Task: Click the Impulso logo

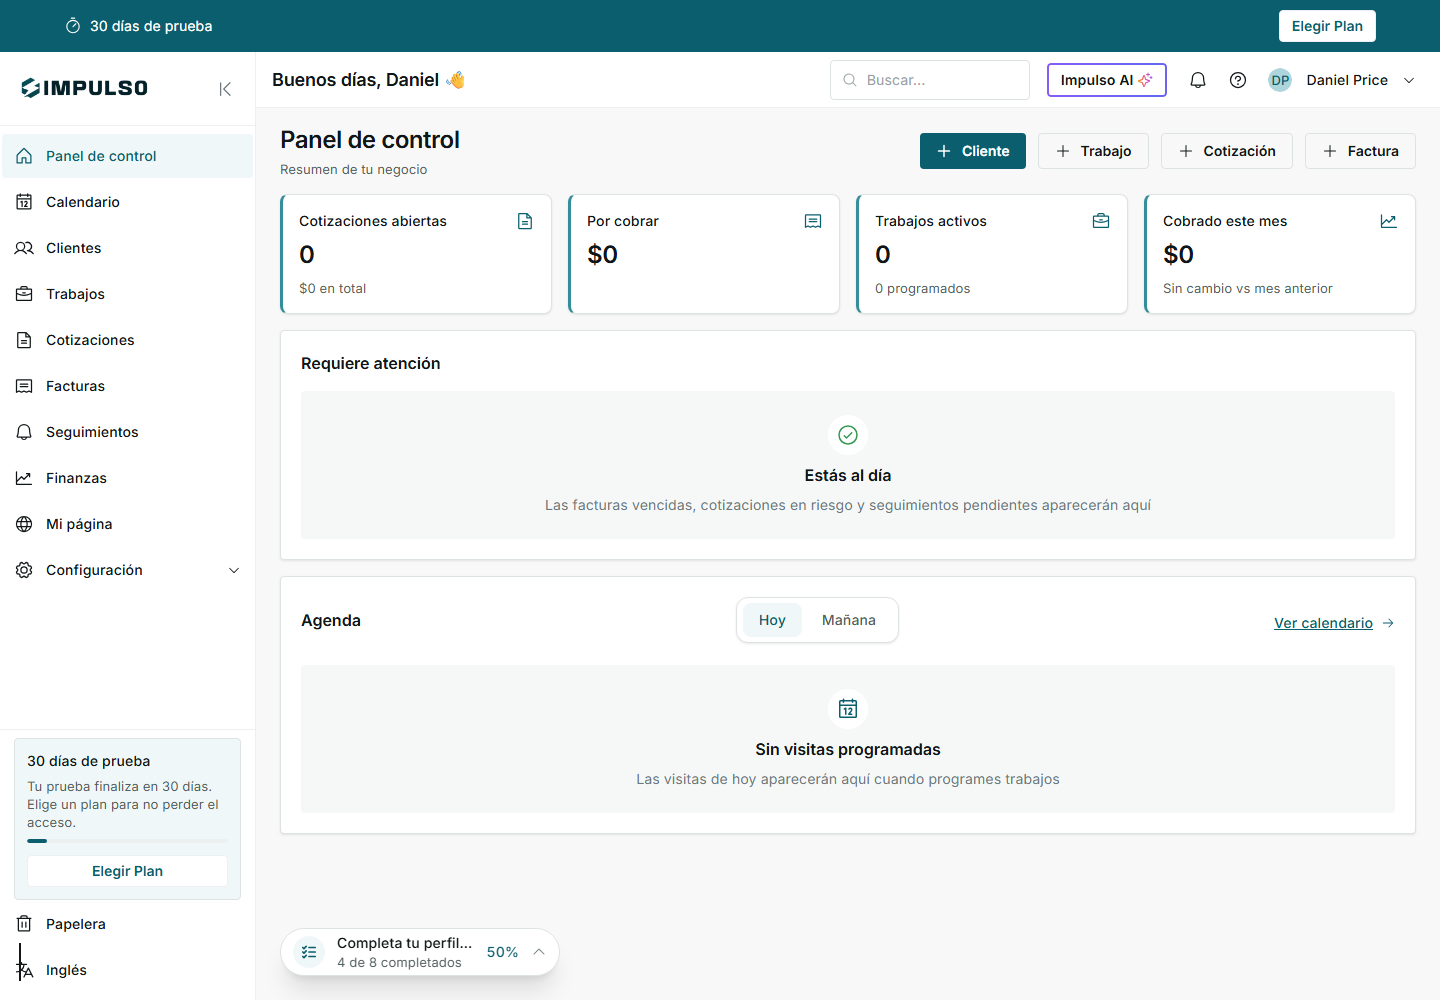Action: (x=85, y=88)
